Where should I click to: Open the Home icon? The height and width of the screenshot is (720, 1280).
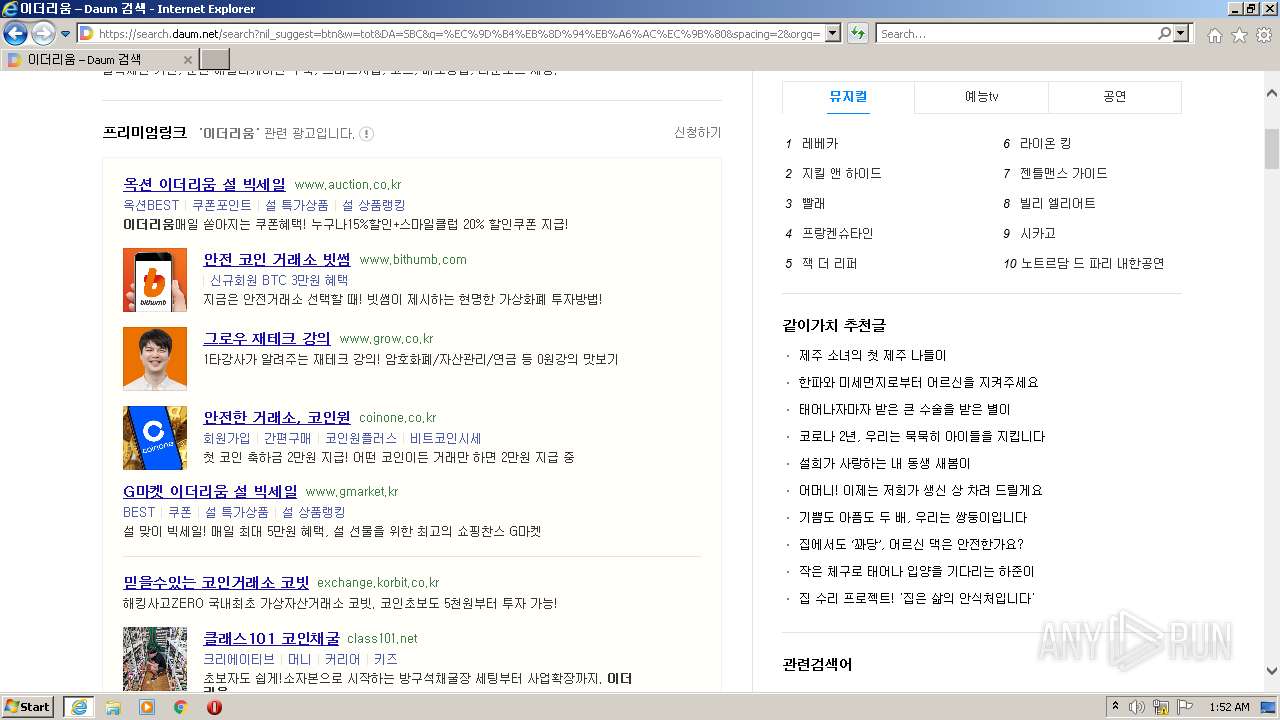tap(1214, 35)
